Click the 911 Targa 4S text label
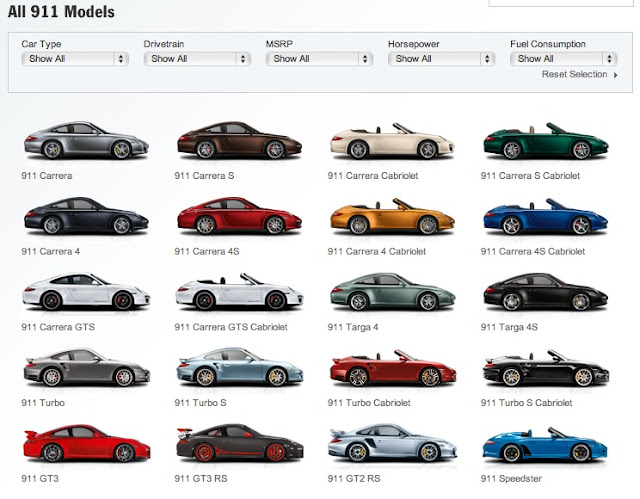 point(509,327)
